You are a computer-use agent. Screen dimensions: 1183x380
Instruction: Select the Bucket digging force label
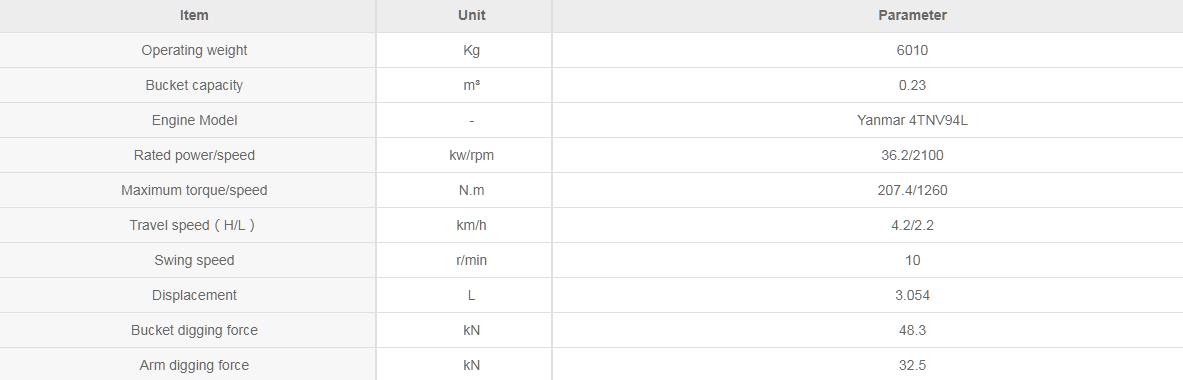point(194,330)
